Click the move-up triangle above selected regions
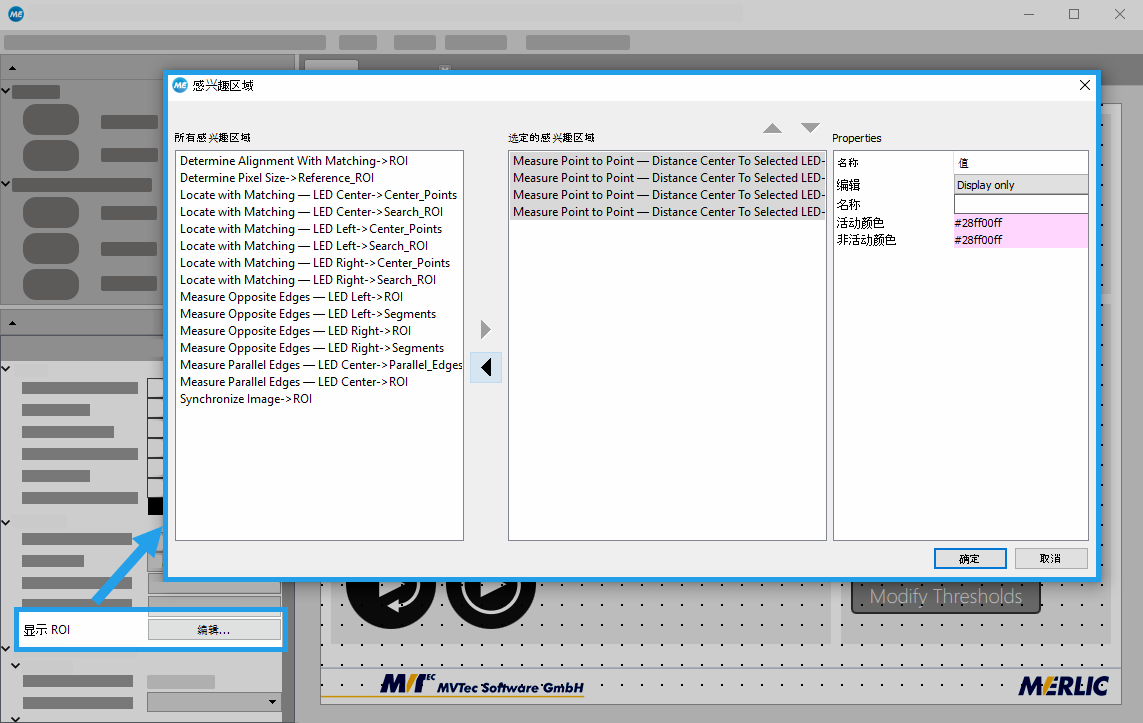1143x723 pixels. [x=772, y=128]
